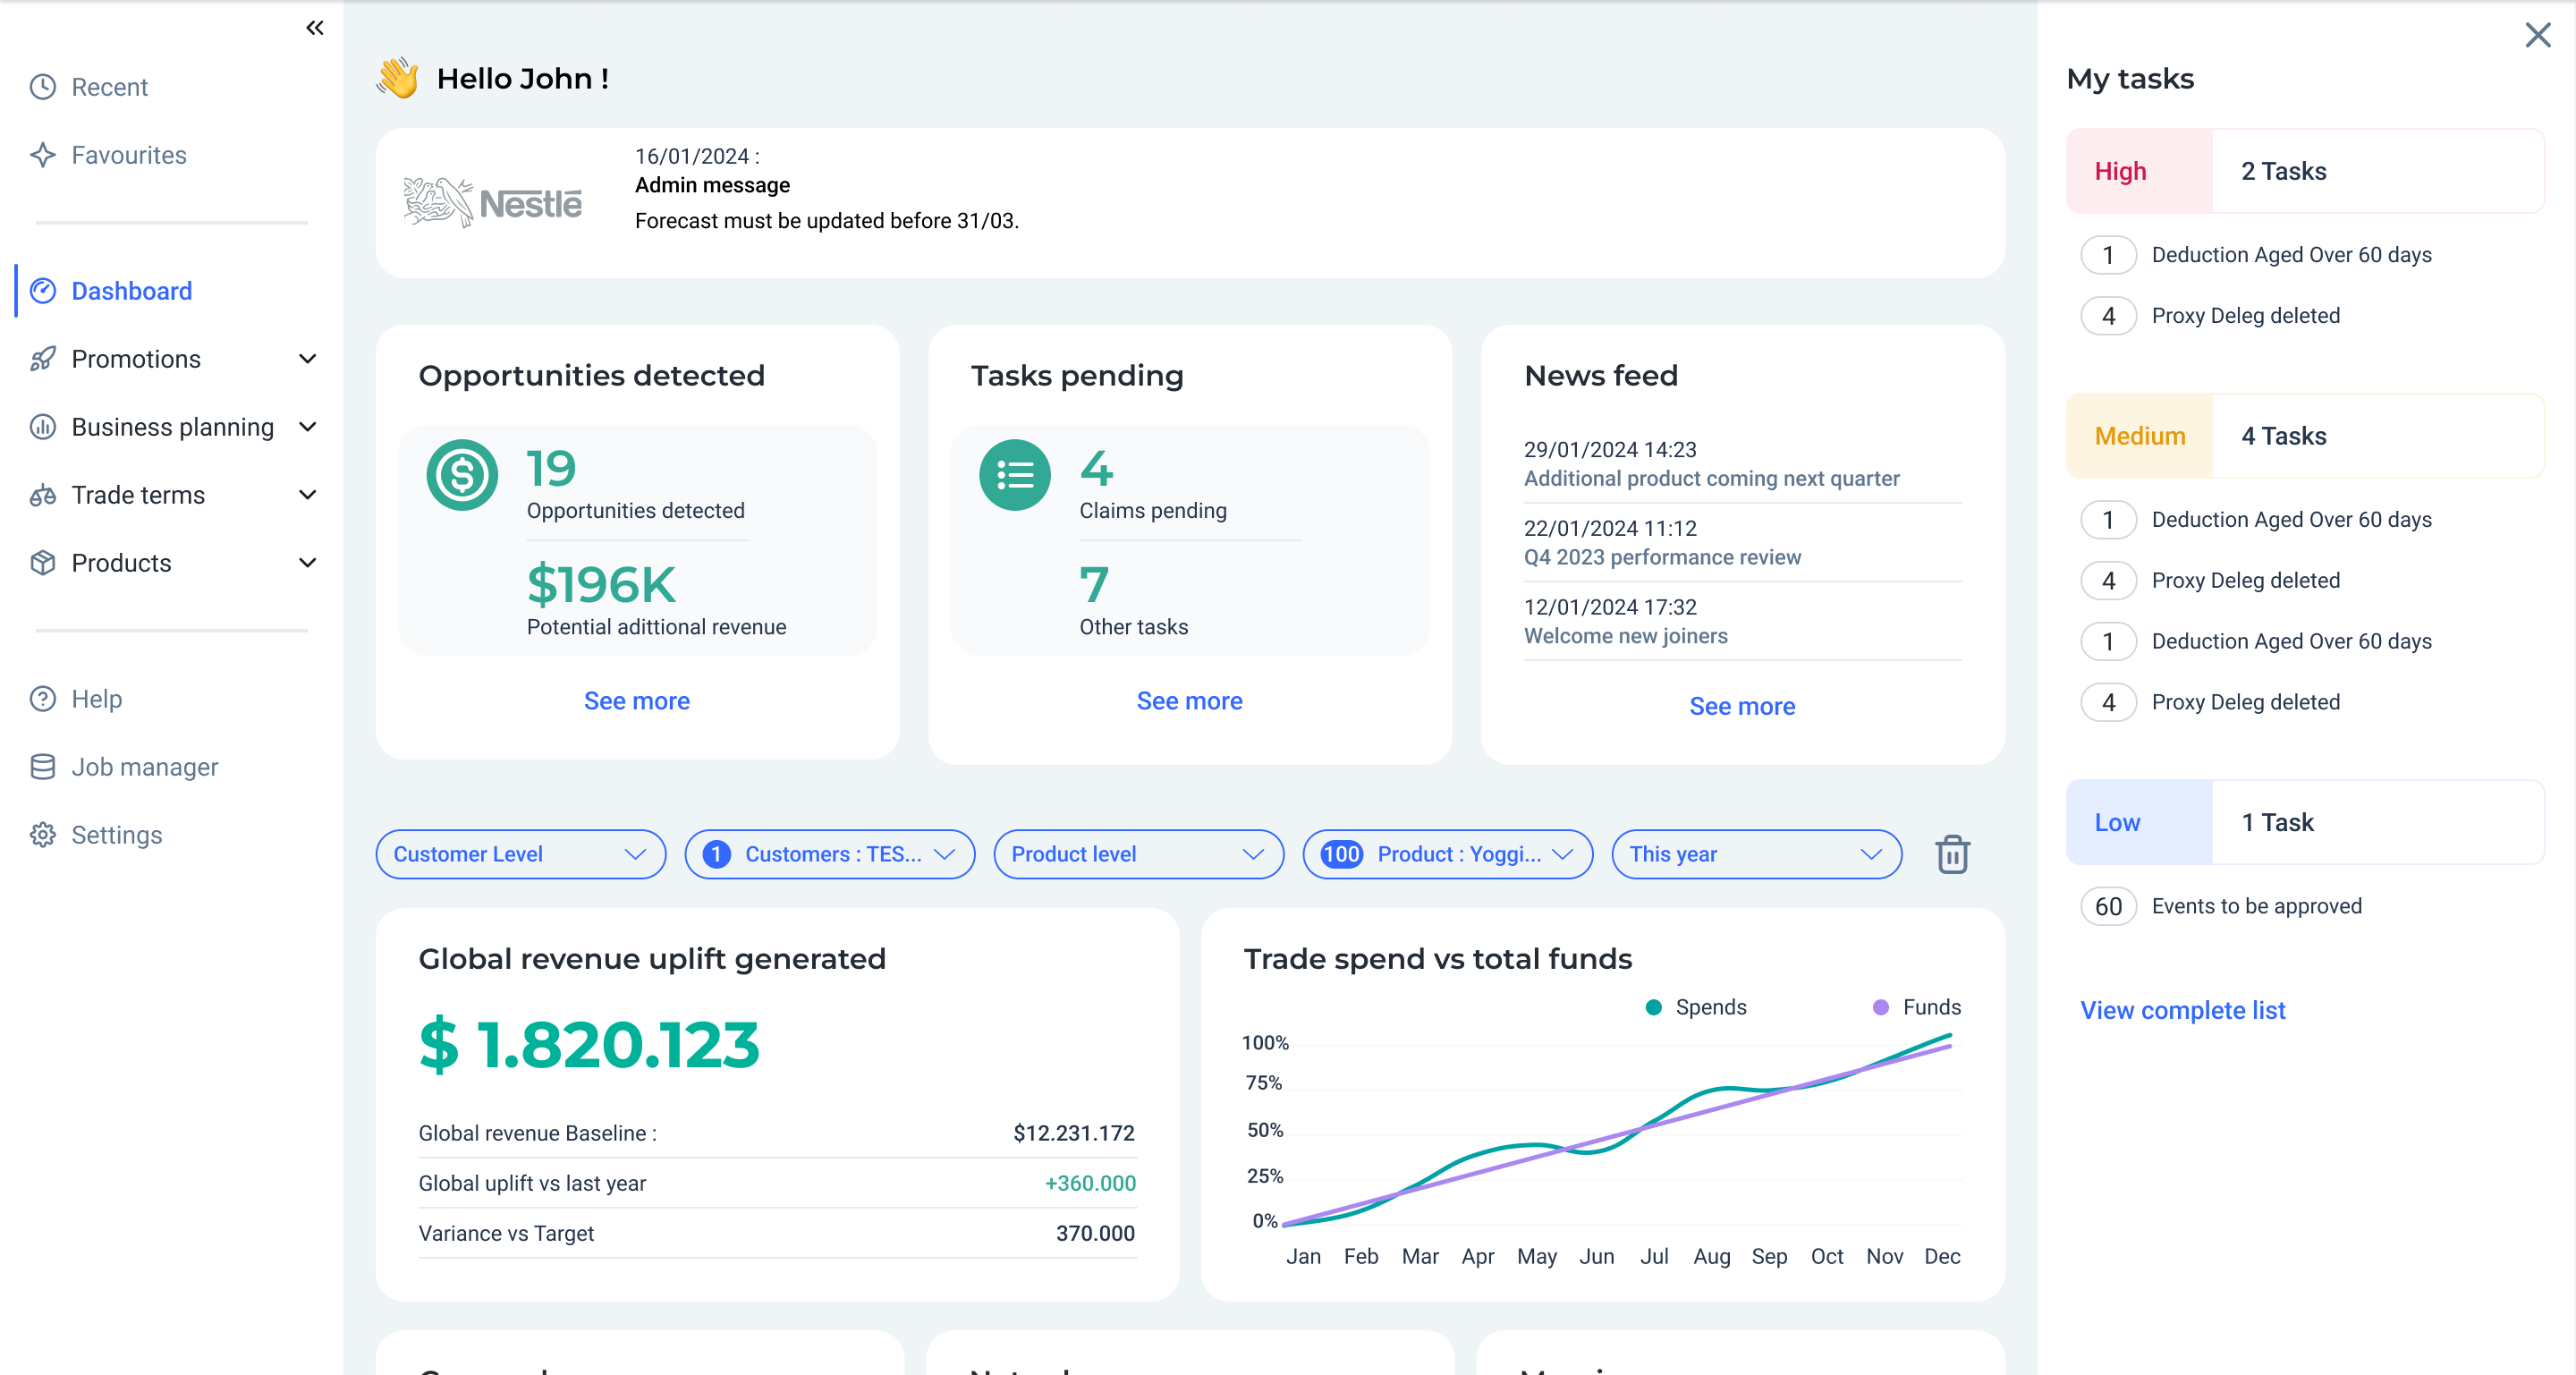The height and width of the screenshot is (1375, 2576).
Task: Collapse the sidebar with double-chevron icon
Action: [x=314, y=28]
